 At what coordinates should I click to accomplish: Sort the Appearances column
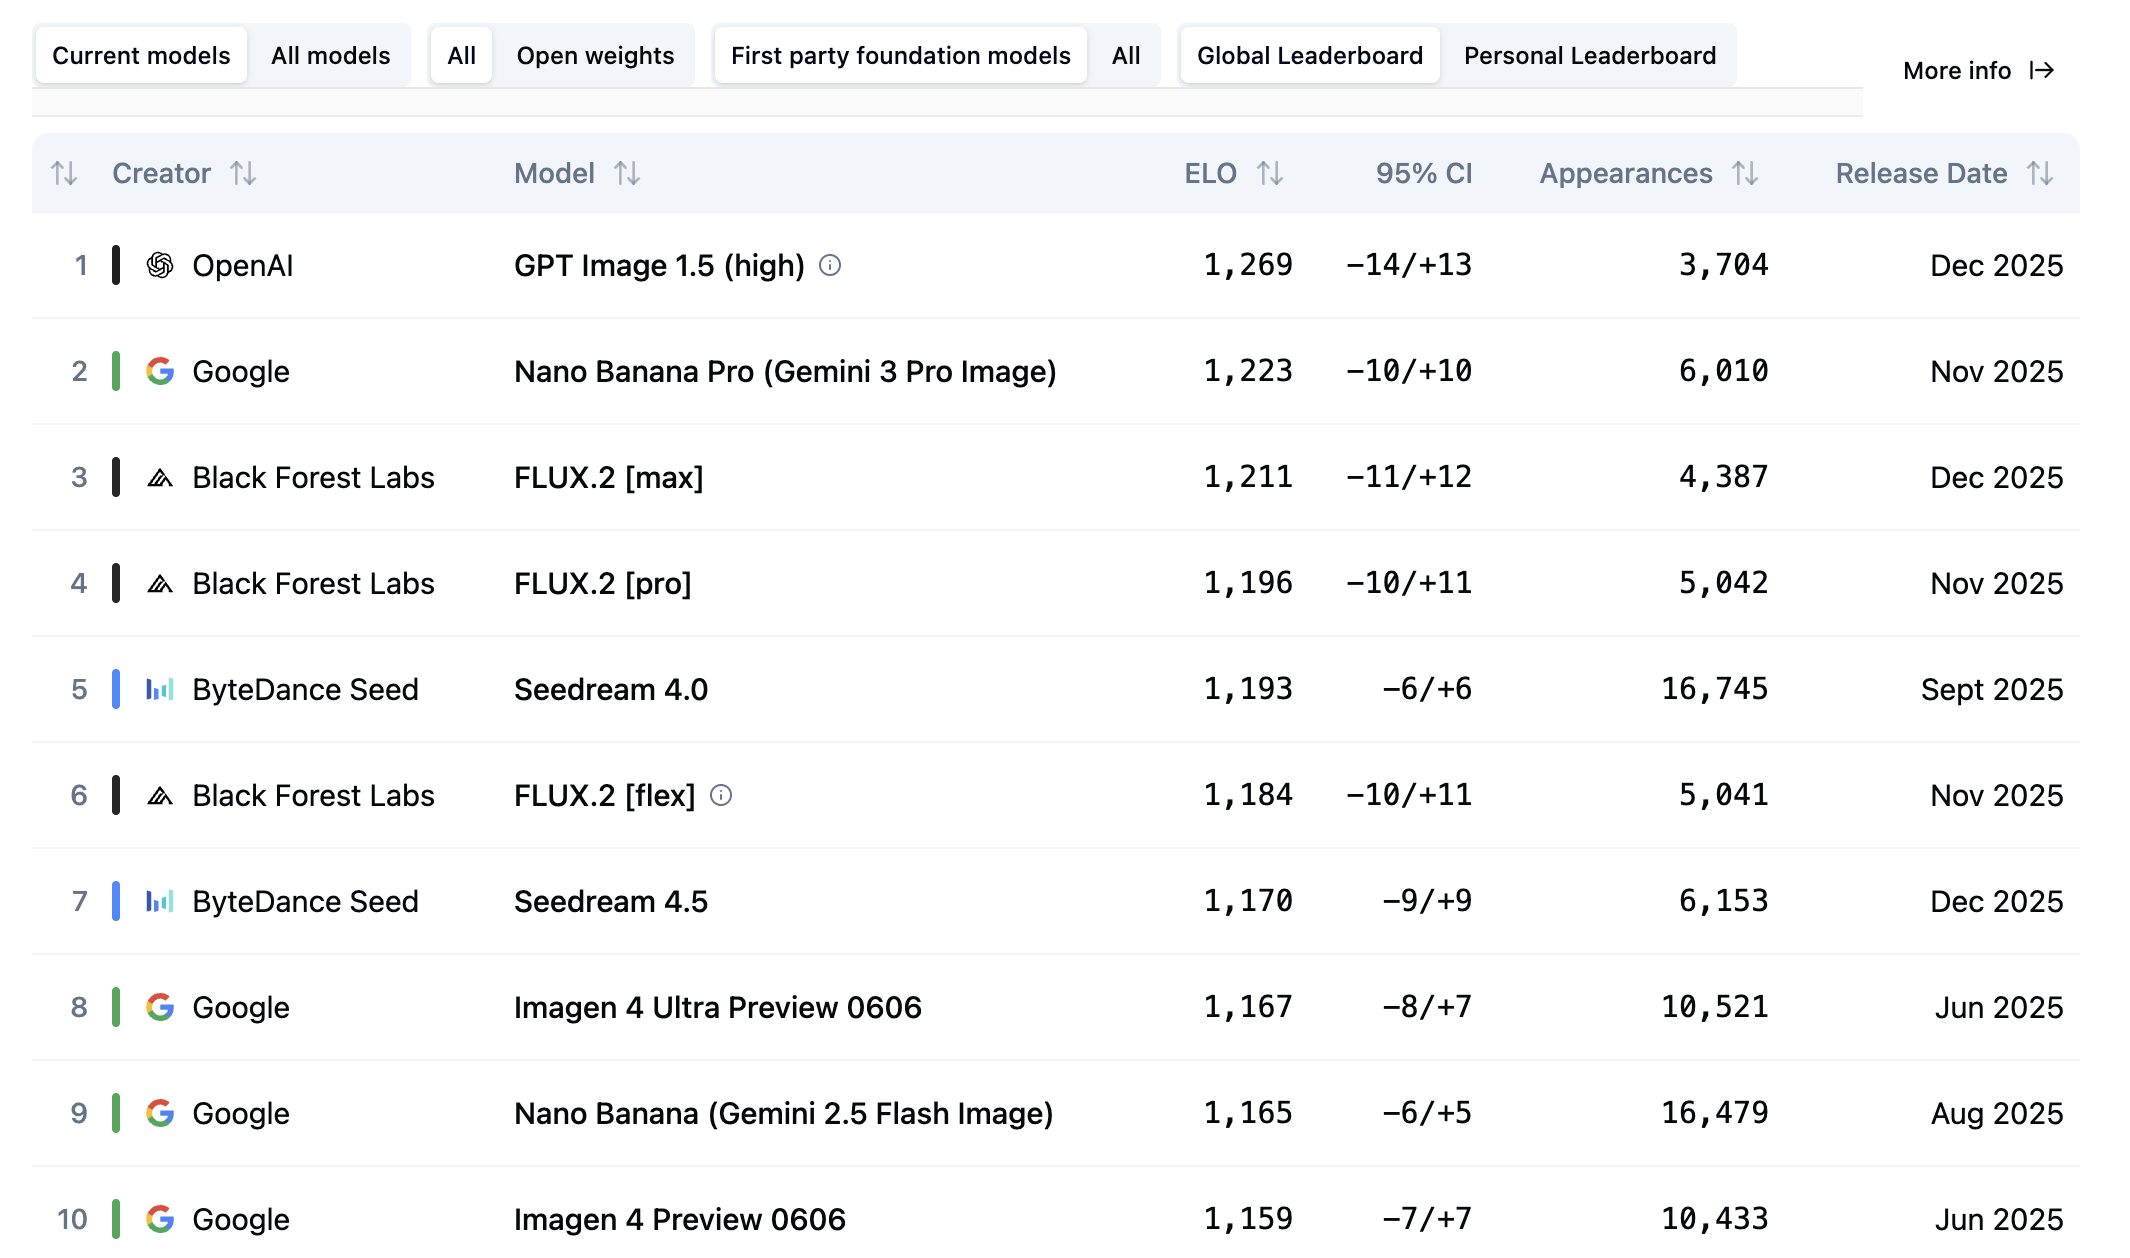tap(1745, 173)
